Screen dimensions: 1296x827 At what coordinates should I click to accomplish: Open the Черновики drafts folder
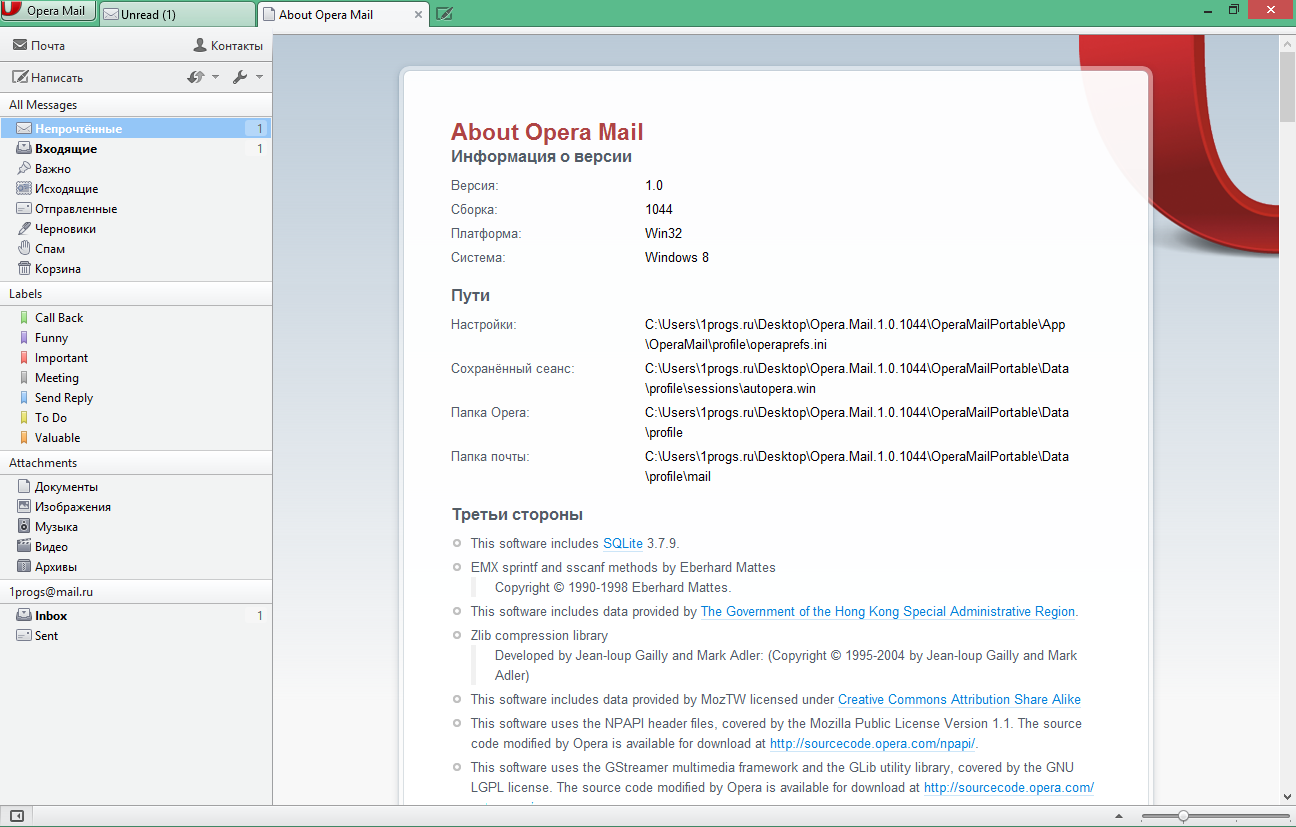click(x=136, y=229)
